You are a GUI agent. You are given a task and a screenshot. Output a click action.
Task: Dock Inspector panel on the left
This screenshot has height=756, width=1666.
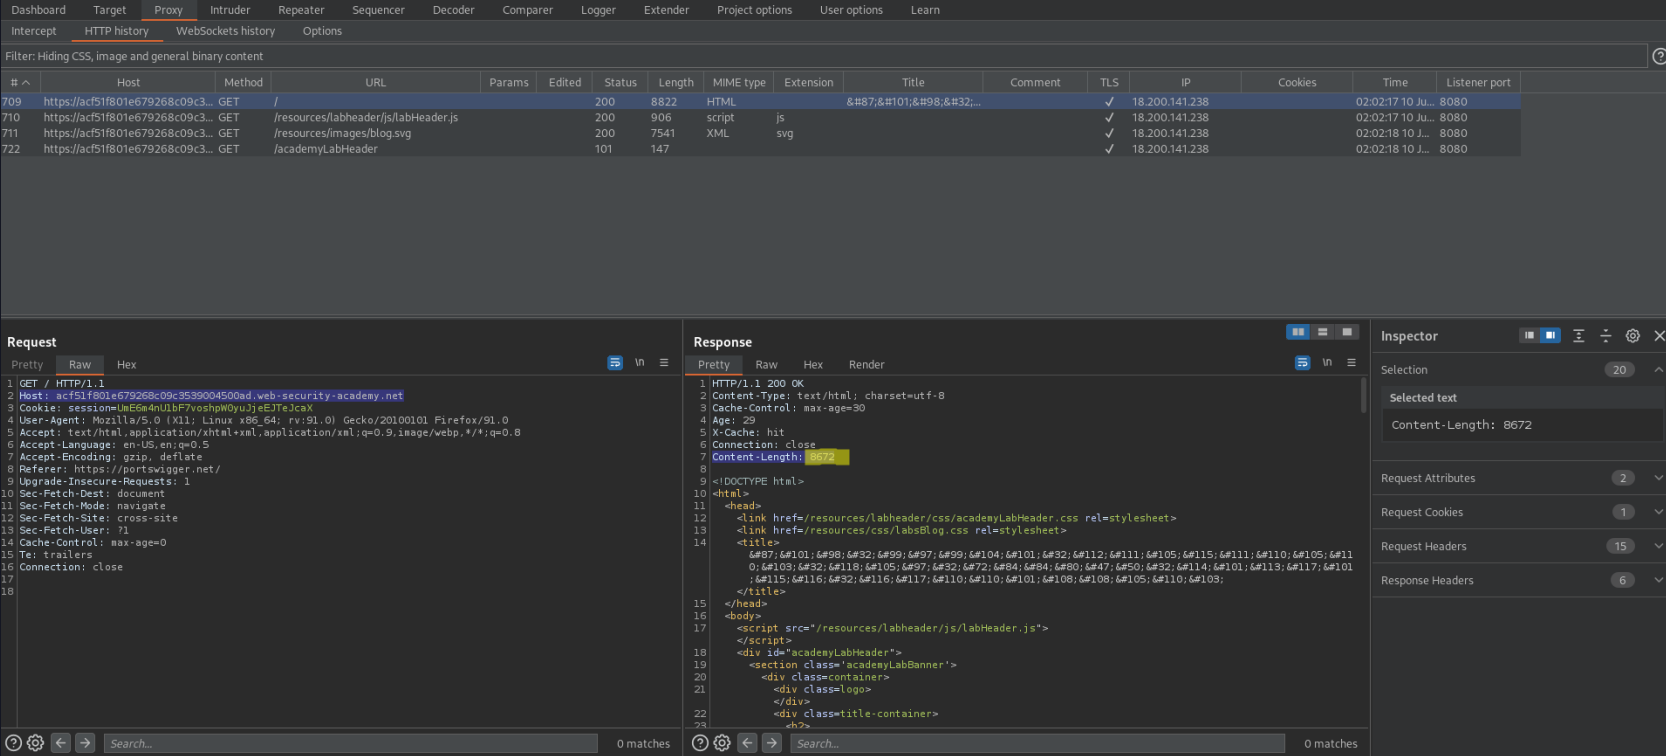tap(1529, 336)
